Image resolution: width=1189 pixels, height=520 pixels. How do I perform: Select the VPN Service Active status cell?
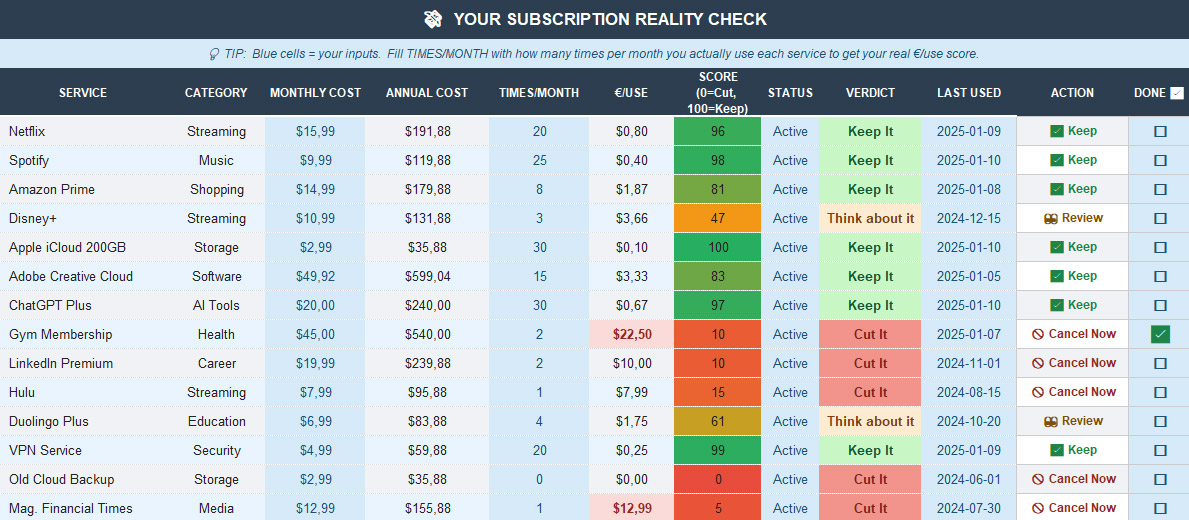click(790, 450)
